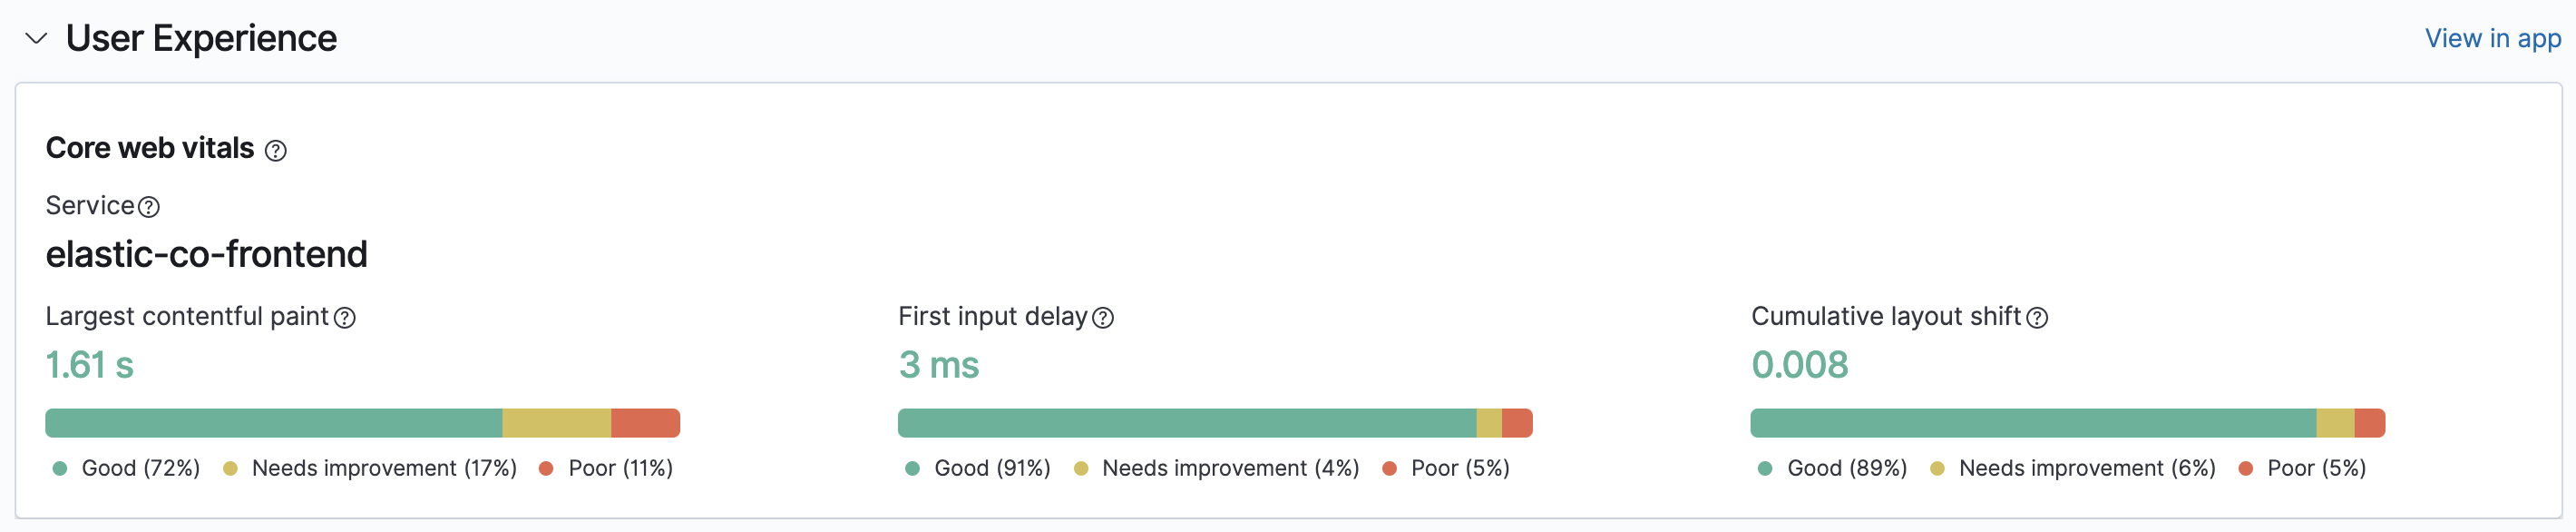Open the View in app link
2576x532 pixels.
[x=2491, y=39]
